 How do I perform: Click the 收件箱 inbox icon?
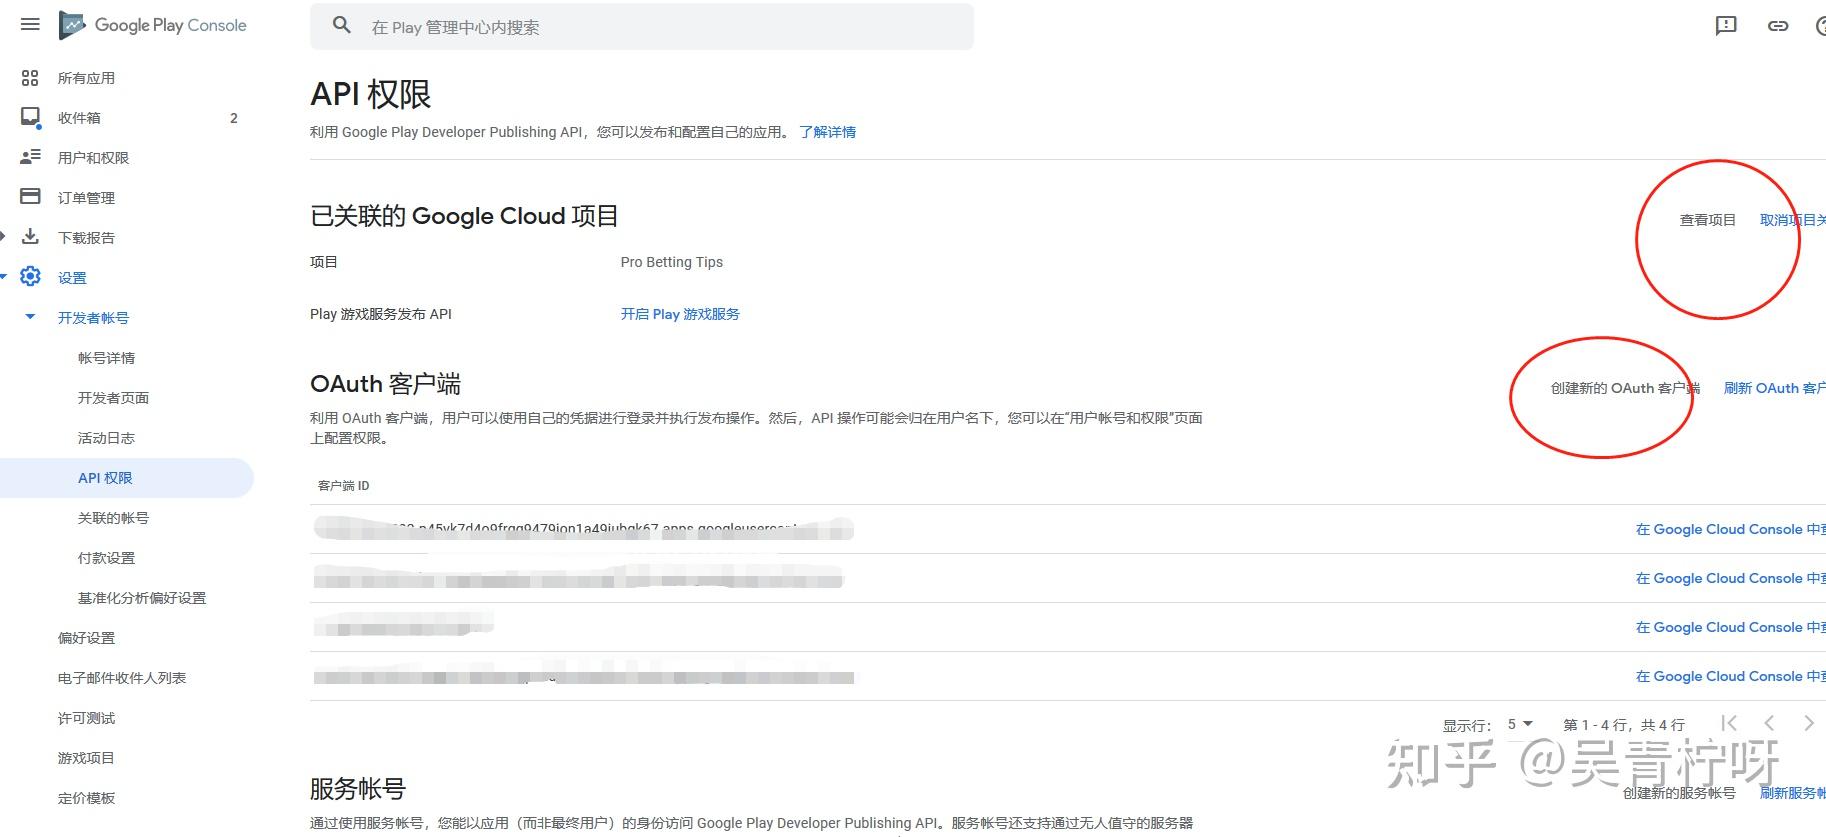(30, 118)
